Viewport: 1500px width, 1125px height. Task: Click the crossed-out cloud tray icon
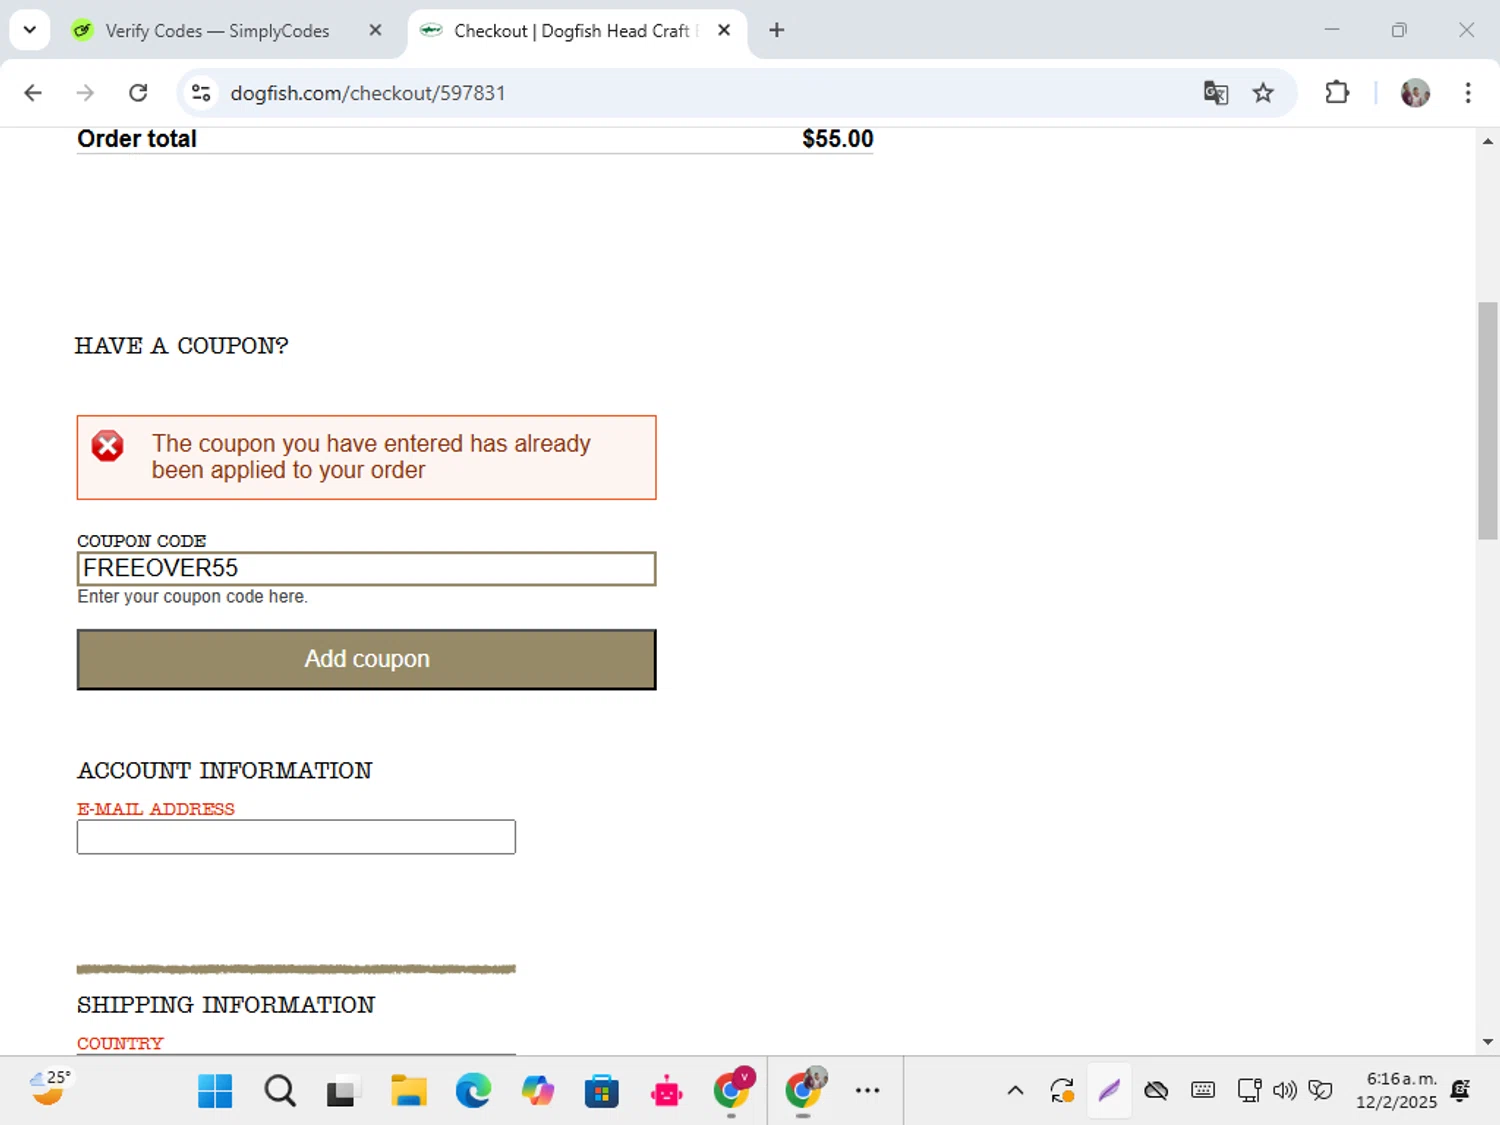point(1156,1091)
